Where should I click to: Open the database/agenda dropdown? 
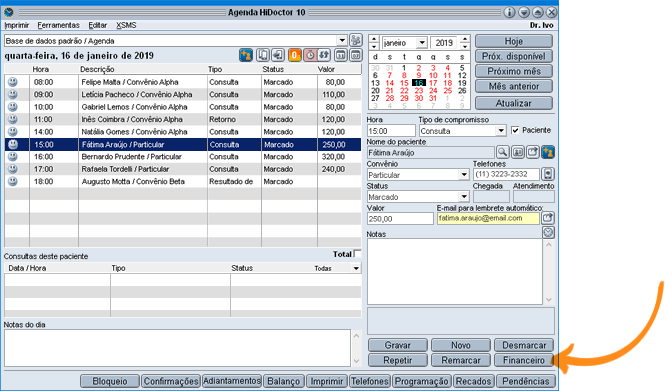click(342, 41)
